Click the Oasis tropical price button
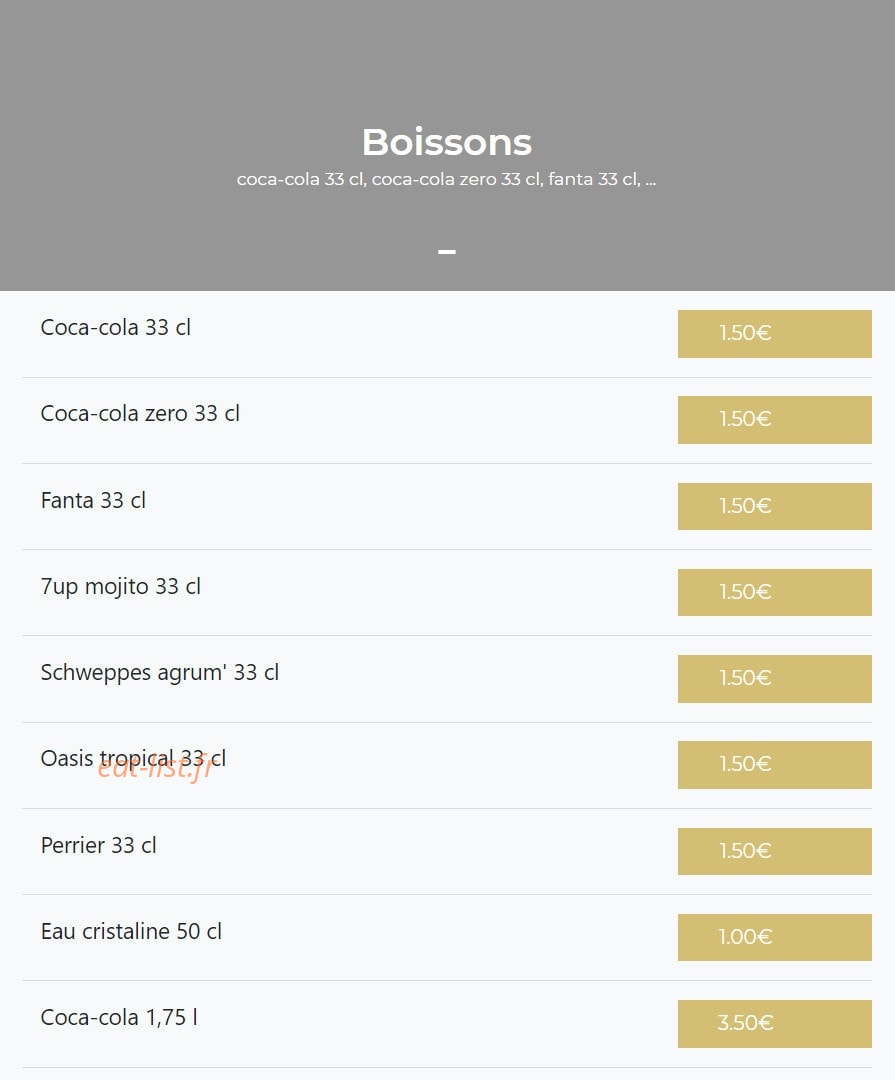 (x=774, y=765)
